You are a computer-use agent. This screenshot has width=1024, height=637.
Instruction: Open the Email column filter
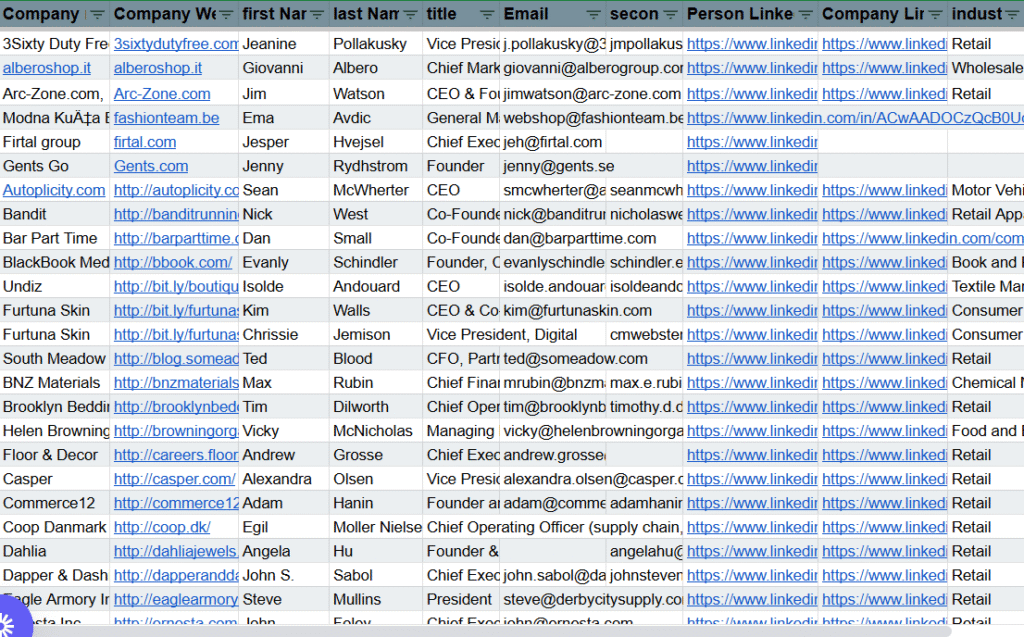click(594, 14)
